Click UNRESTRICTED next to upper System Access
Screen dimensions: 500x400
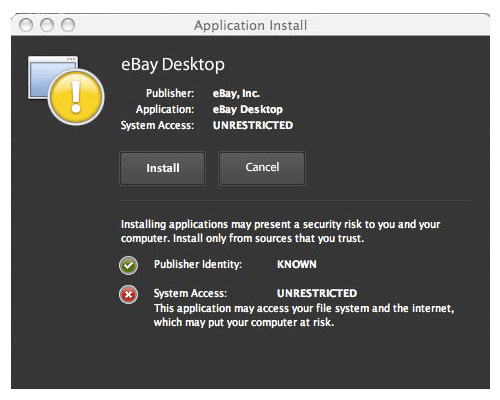(x=253, y=125)
